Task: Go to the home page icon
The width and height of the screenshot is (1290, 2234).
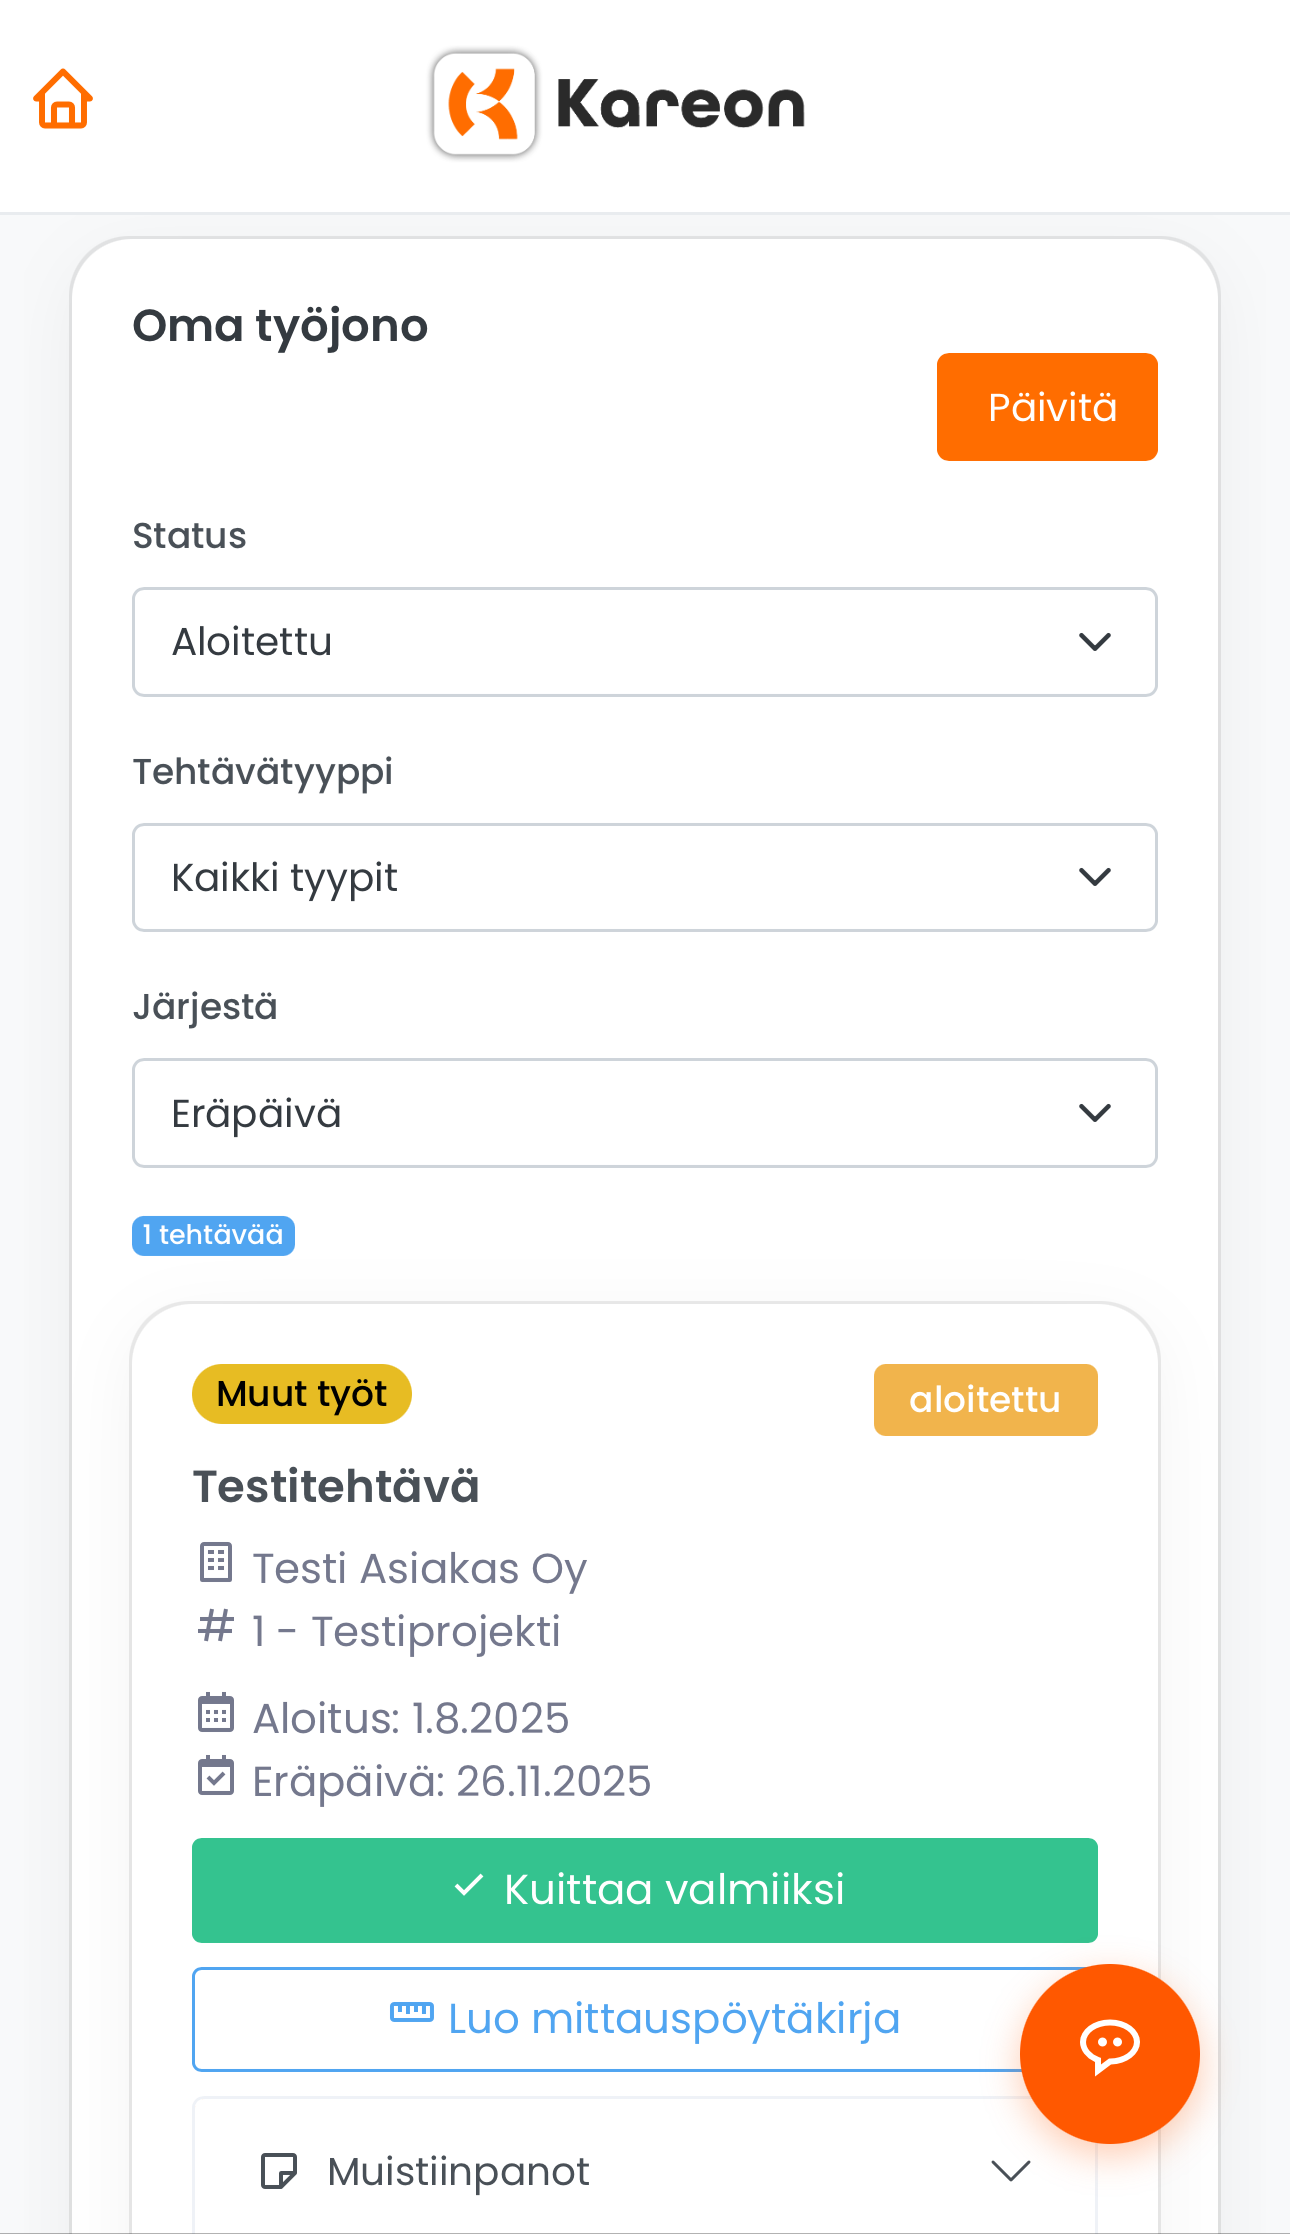Action: tap(63, 99)
